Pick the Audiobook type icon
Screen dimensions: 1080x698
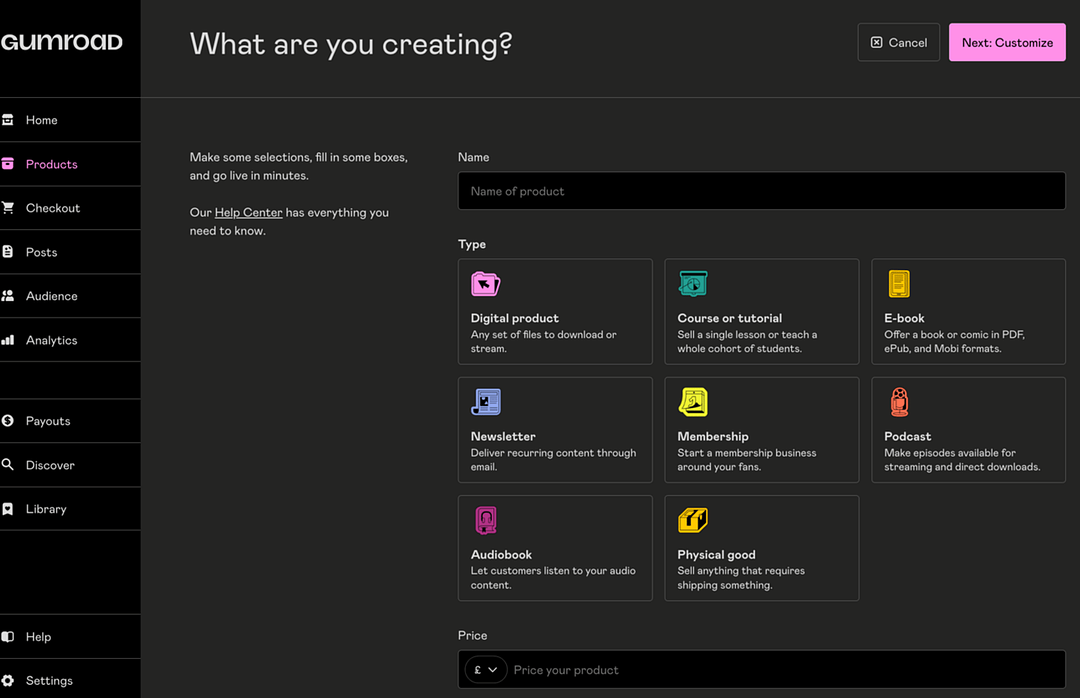[x=485, y=520]
